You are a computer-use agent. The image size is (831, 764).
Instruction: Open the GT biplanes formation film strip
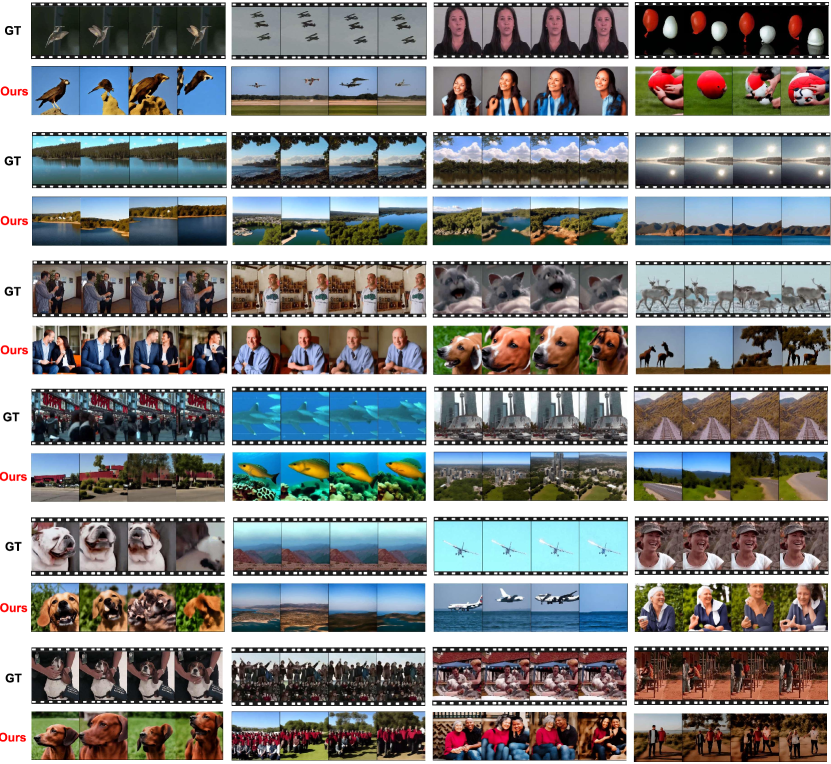329,31
